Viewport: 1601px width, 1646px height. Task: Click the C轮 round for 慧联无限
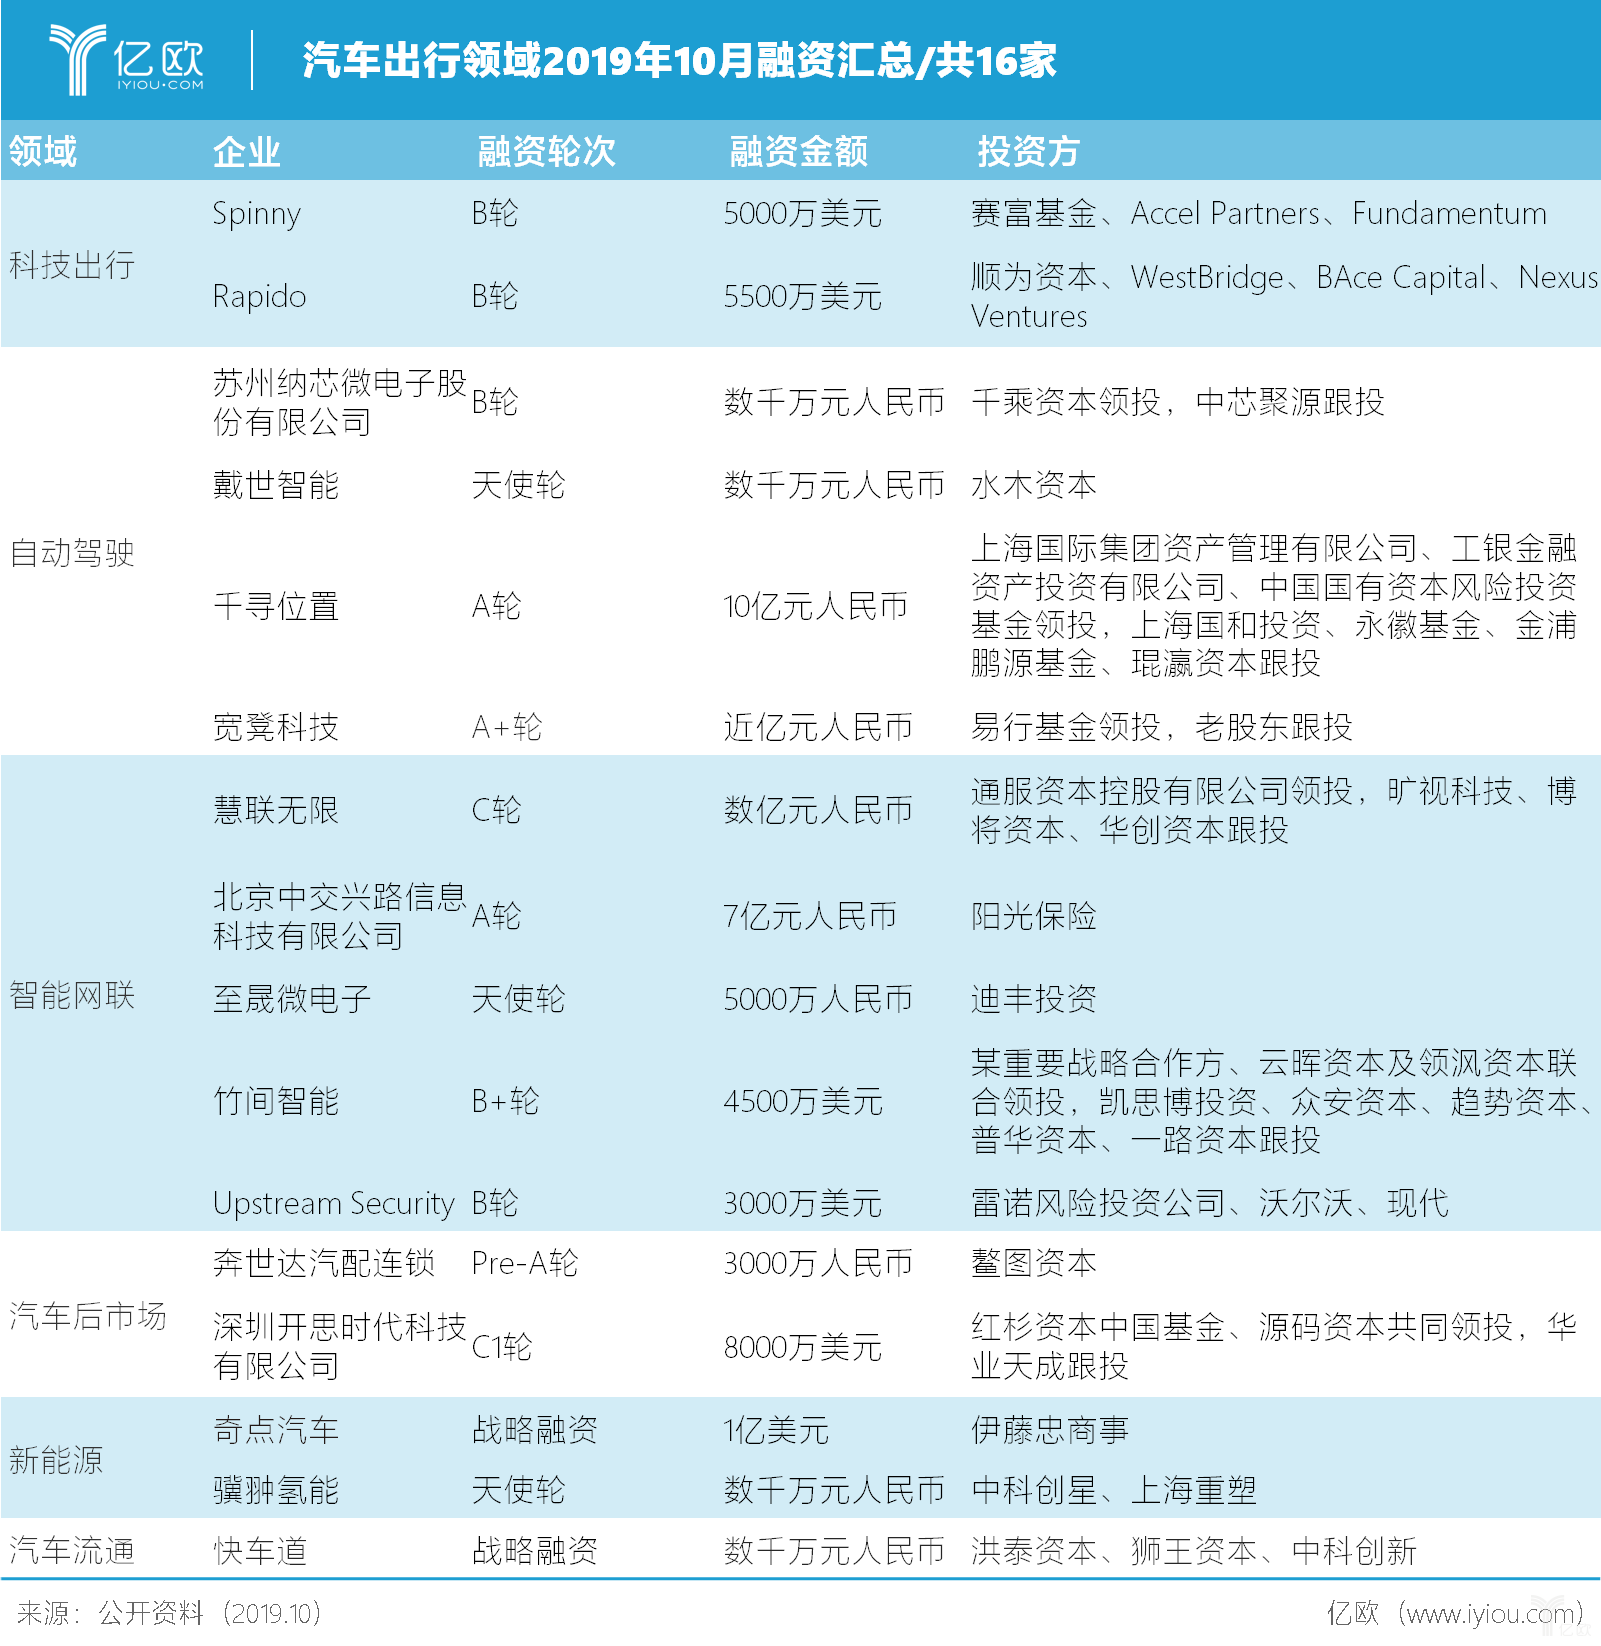[x=496, y=810]
